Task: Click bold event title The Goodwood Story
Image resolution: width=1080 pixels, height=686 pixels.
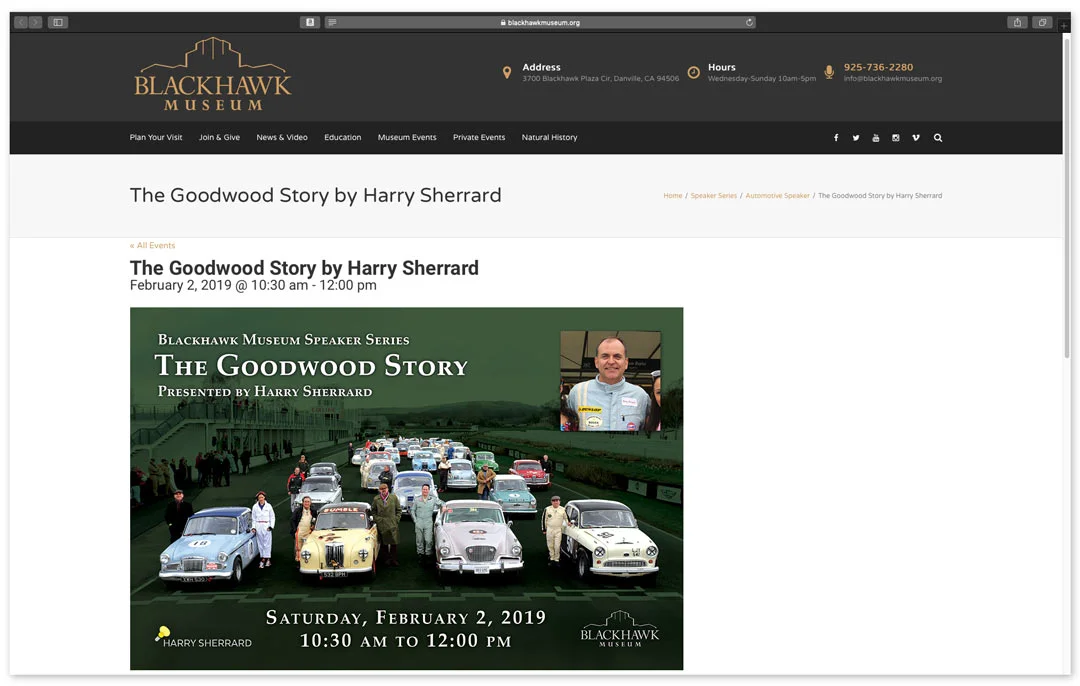Action: (304, 268)
